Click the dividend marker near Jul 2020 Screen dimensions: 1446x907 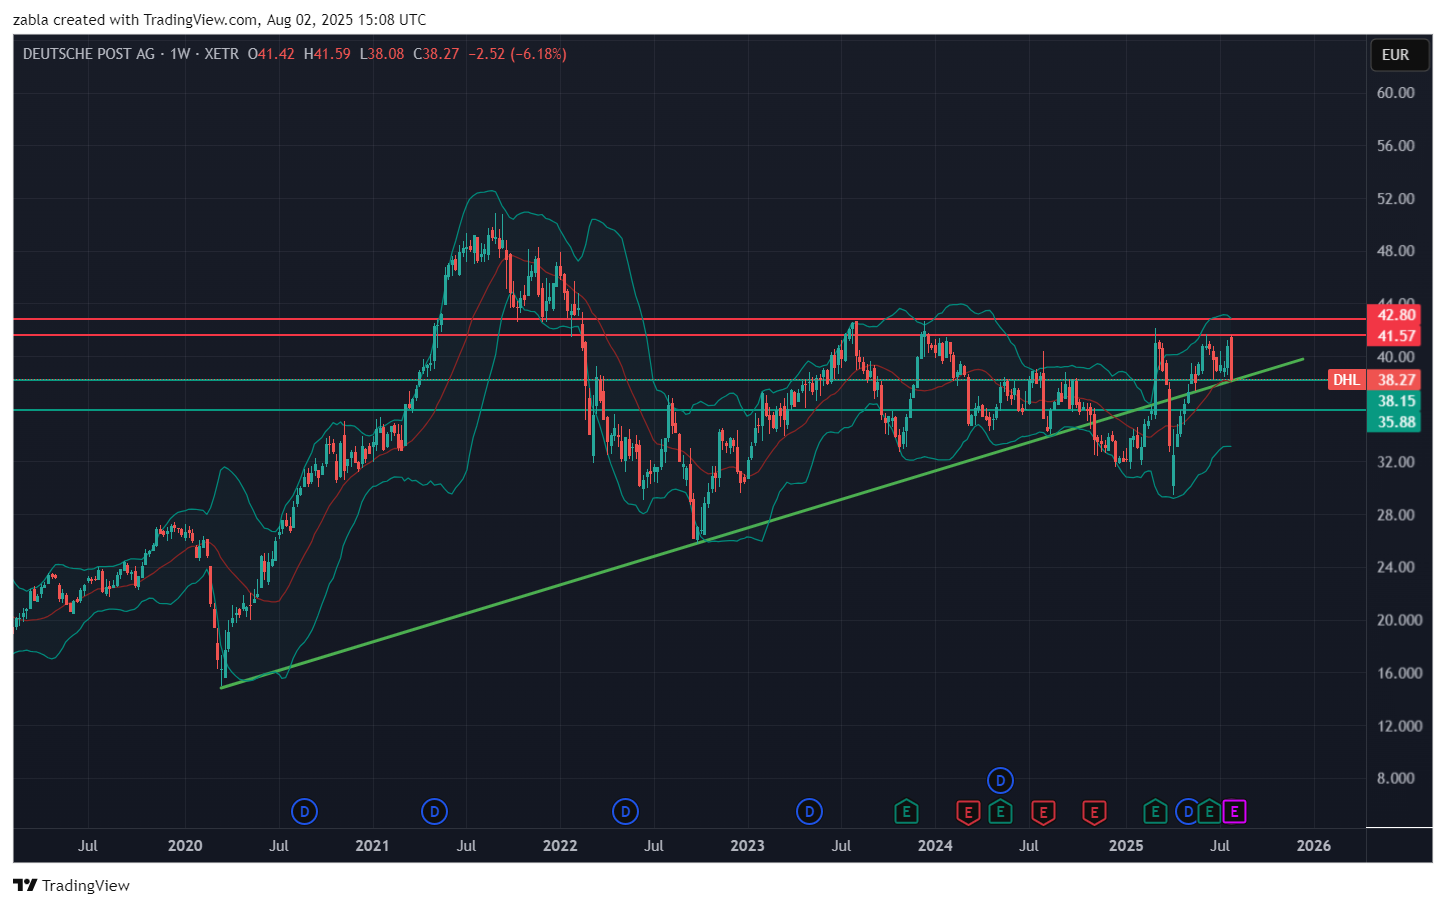point(305,811)
